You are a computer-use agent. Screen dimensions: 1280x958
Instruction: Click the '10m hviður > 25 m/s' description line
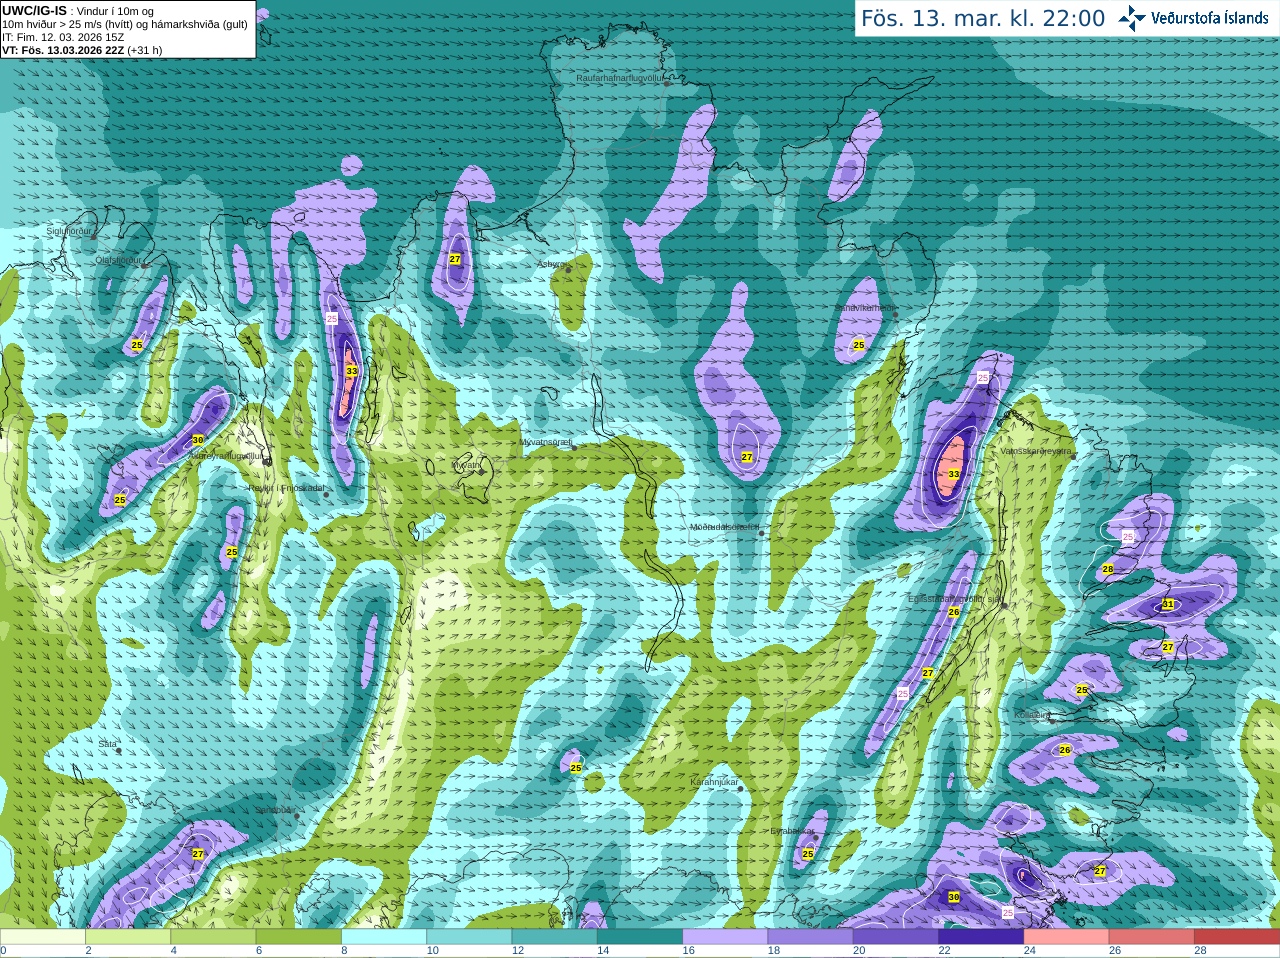(x=125, y=24)
